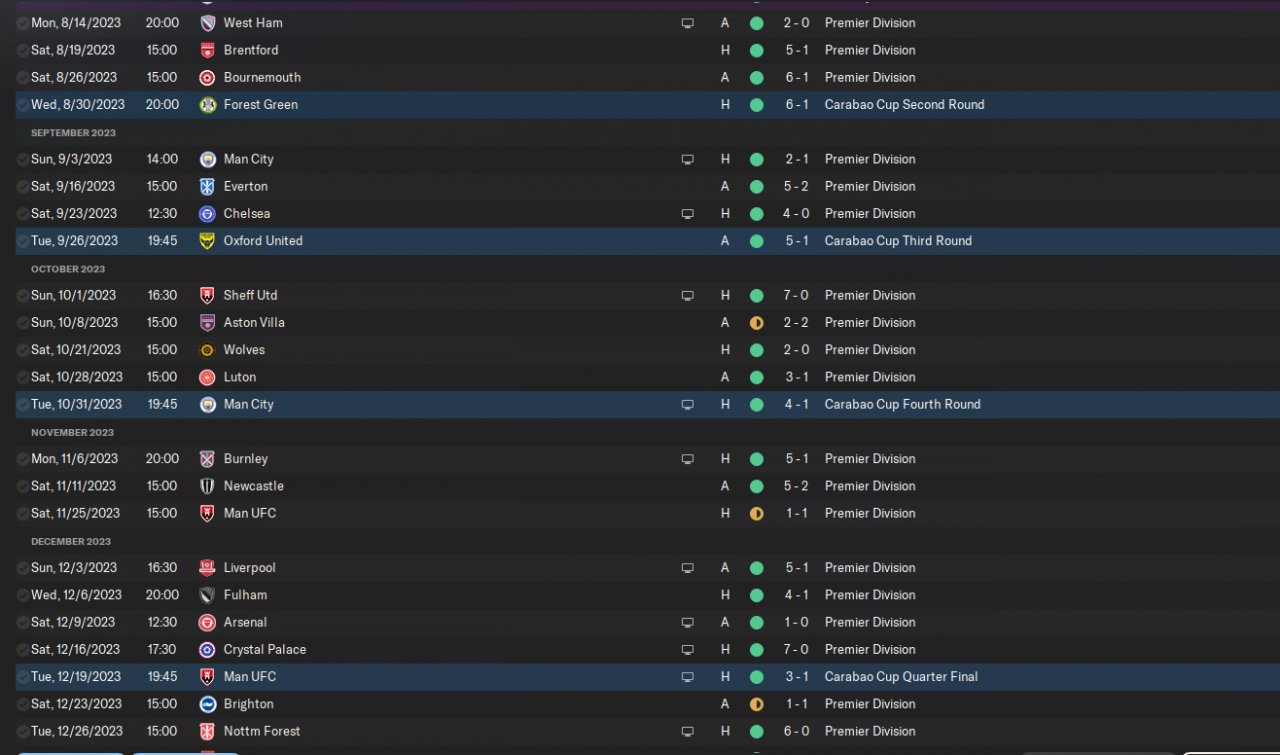Click the Man City badge on 9/3/2023
The width and height of the screenshot is (1280, 755).
[207, 159]
